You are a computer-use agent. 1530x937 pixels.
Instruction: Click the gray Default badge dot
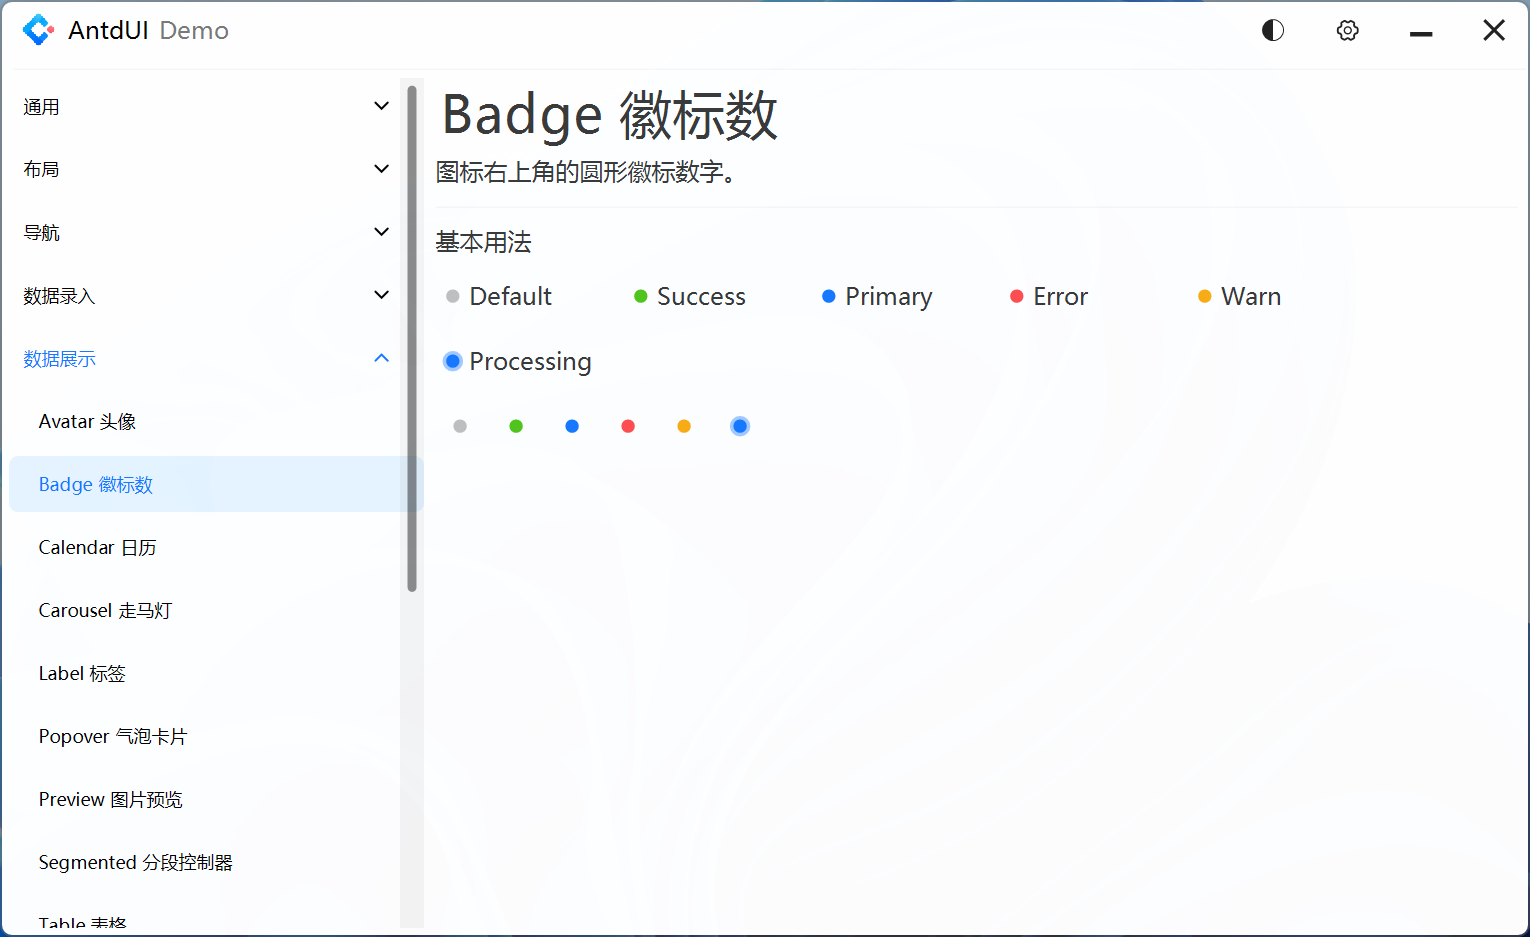point(453,296)
